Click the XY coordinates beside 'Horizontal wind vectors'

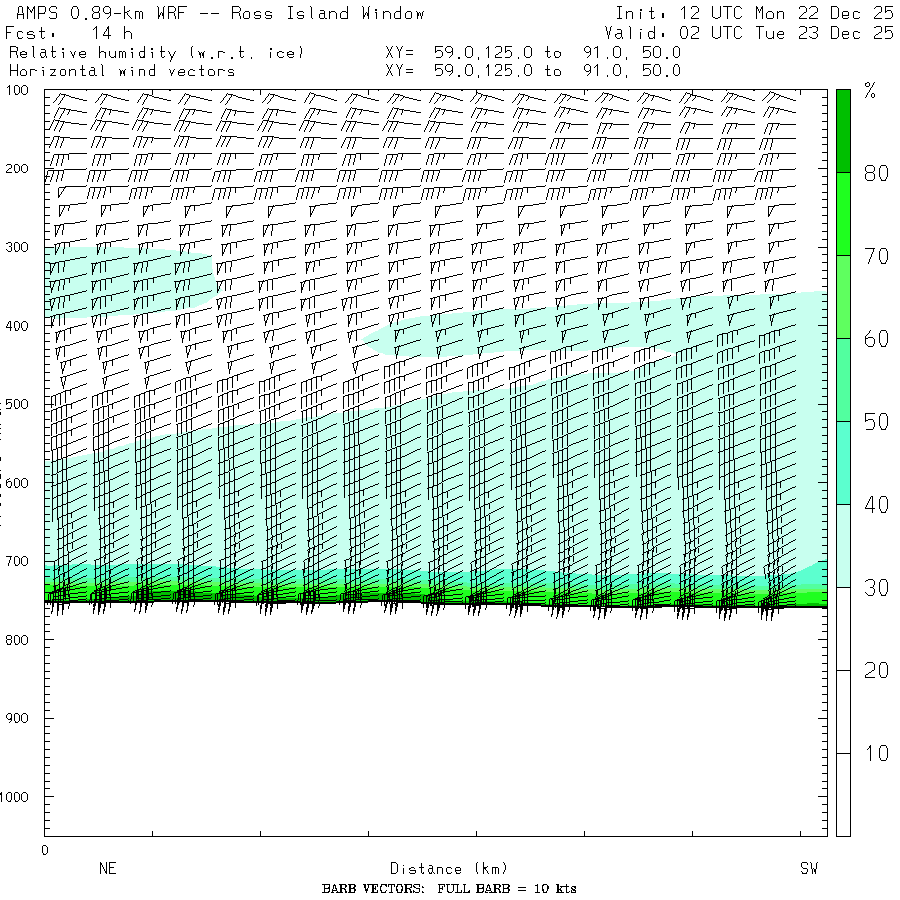click(x=533, y=71)
